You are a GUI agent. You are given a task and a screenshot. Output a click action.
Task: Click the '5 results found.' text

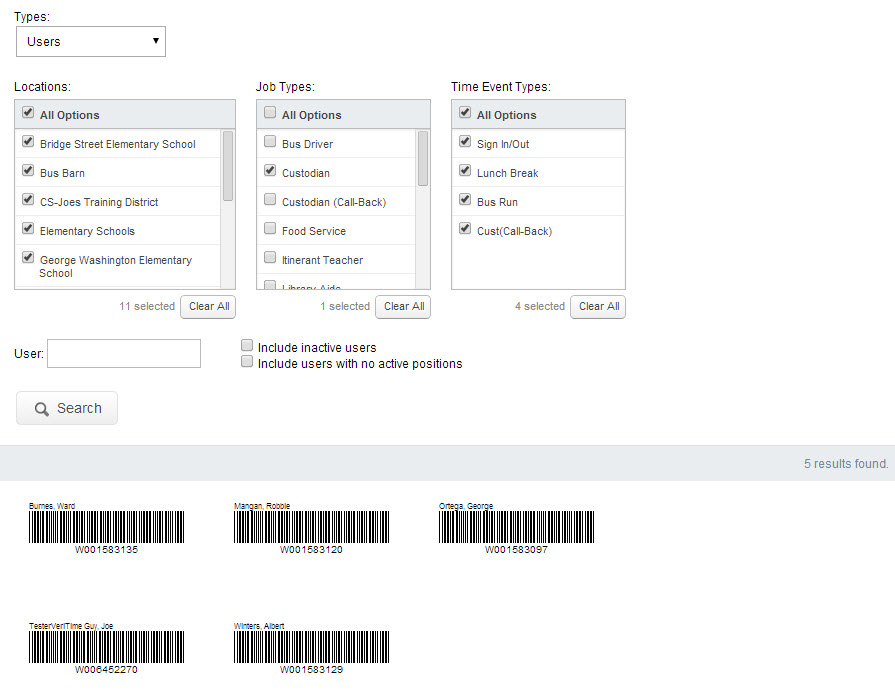click(846, 463)
